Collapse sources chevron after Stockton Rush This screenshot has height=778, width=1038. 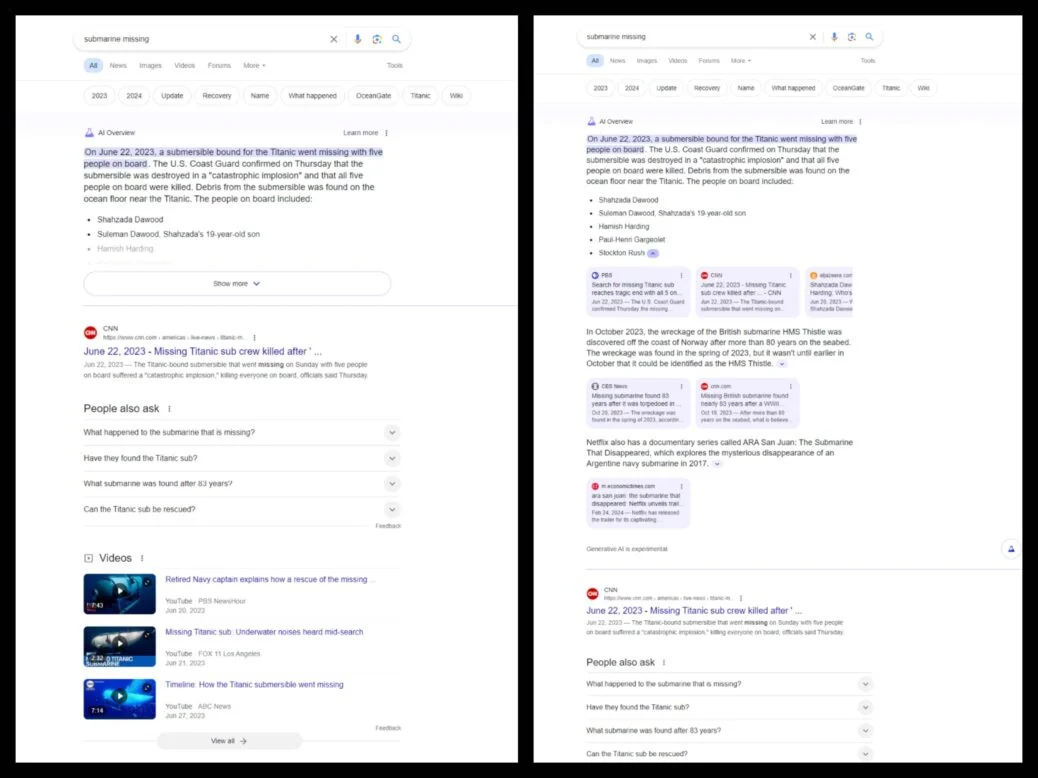coord(653,254)
